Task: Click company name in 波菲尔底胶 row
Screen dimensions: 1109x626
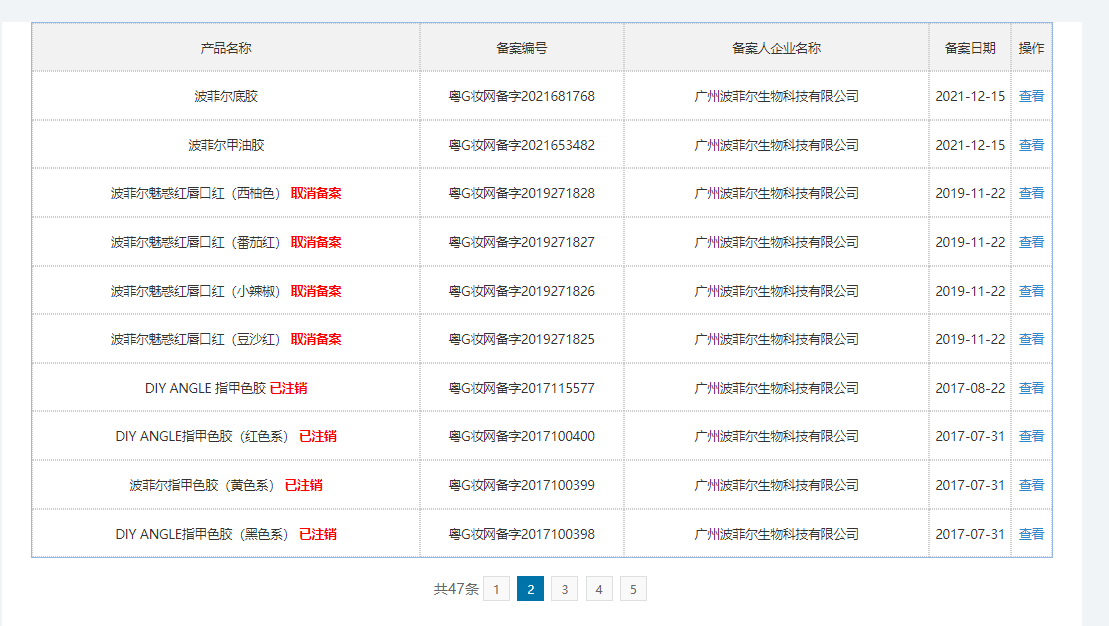Action: point(776,96)
